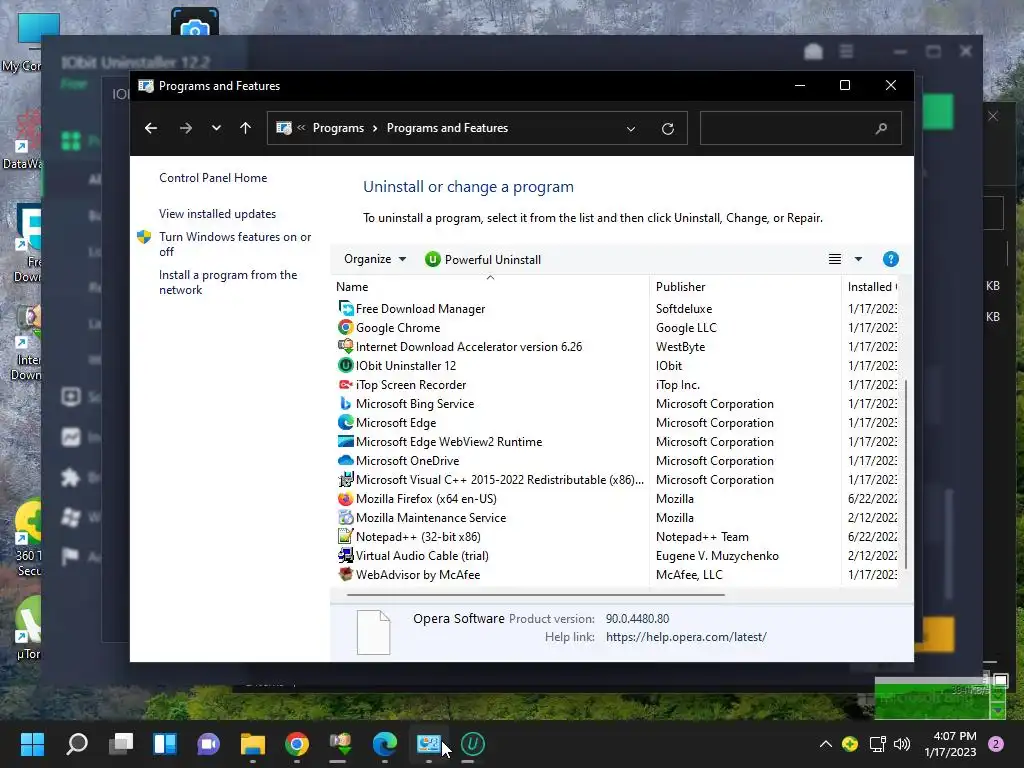Open Install a program from the network
The width and height of the screenshot is (1024, 768).
[228, 282]
